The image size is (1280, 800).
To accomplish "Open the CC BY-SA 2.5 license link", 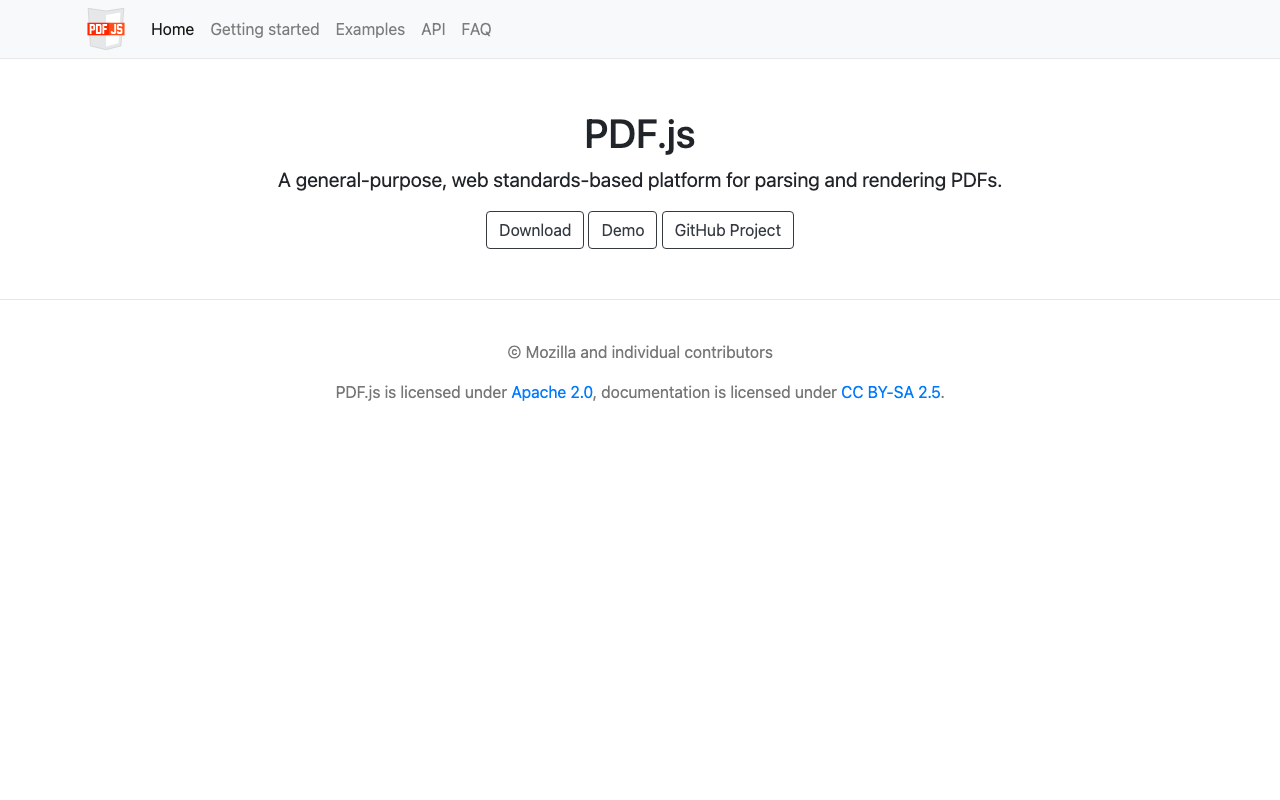I will click(x=890, y=392).
